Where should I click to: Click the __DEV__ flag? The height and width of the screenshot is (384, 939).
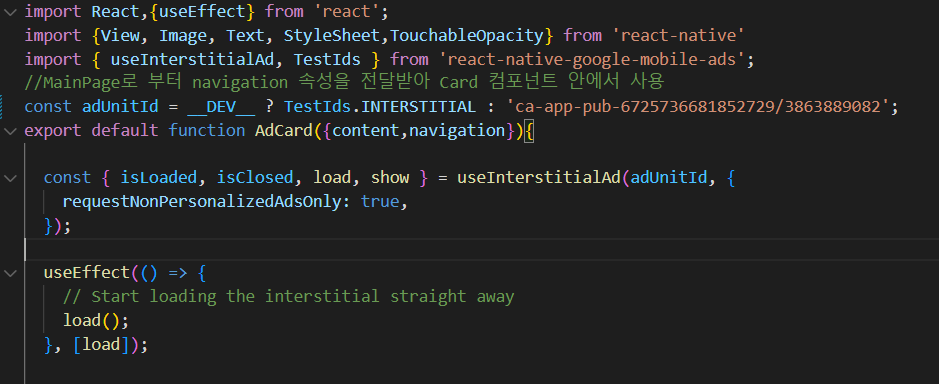click(x=222, y=107)
